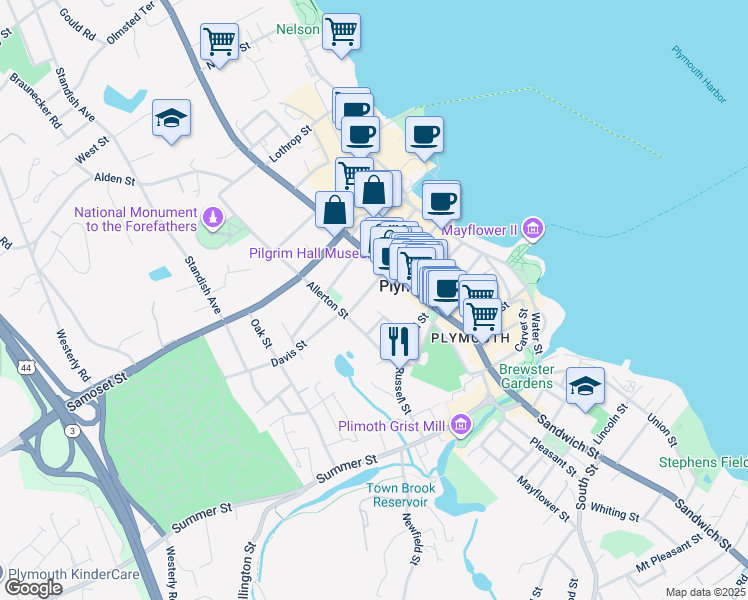Open the Google logo link
Viewport: 748px width, 600px height.
(x=33, y=588)
